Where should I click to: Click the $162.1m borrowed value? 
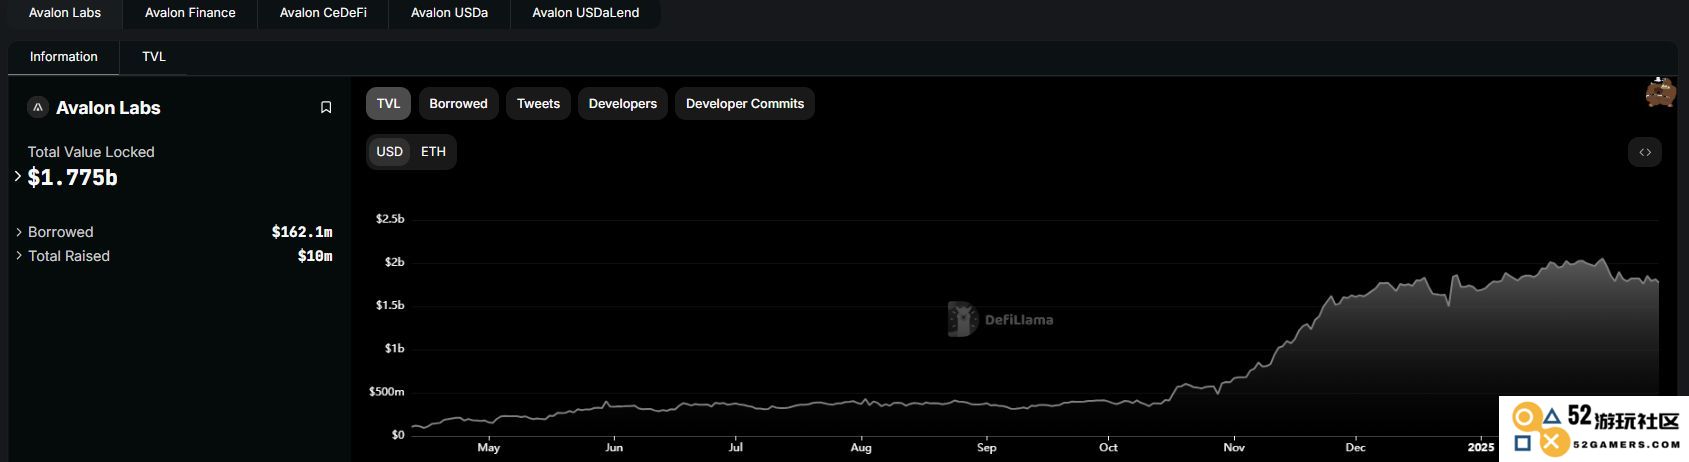click(x=302, y=232)
